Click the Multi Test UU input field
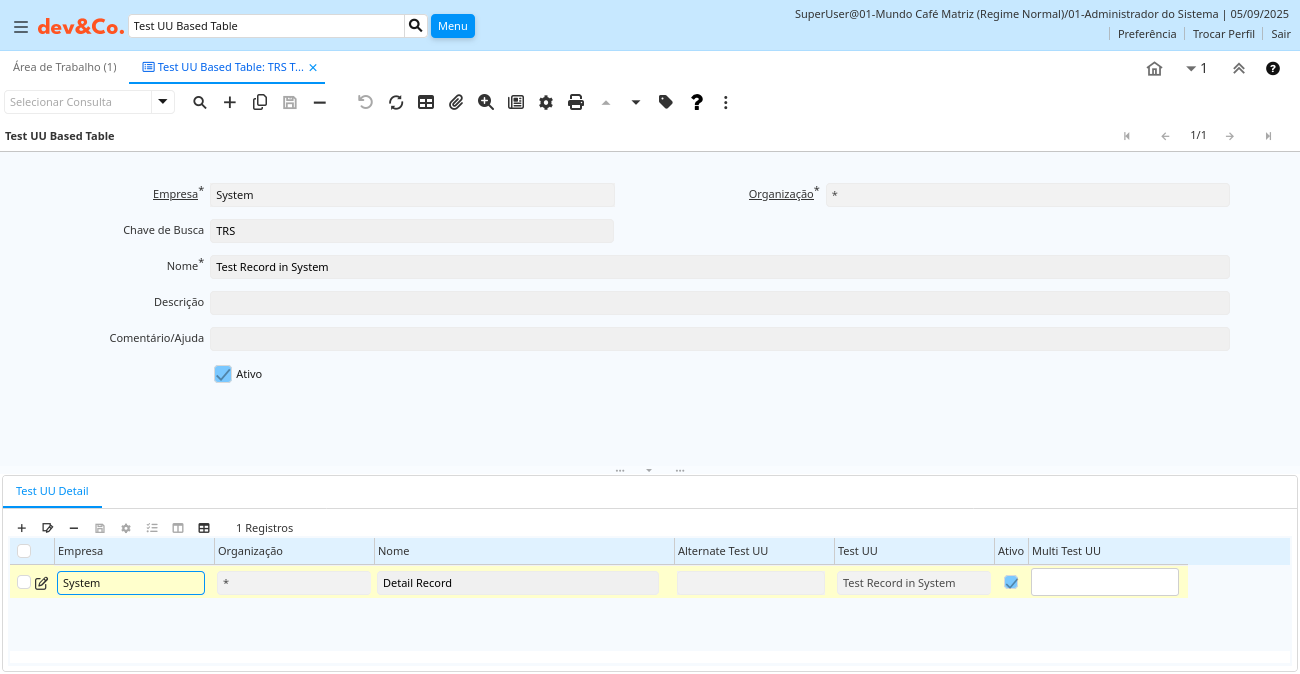 1104,582
